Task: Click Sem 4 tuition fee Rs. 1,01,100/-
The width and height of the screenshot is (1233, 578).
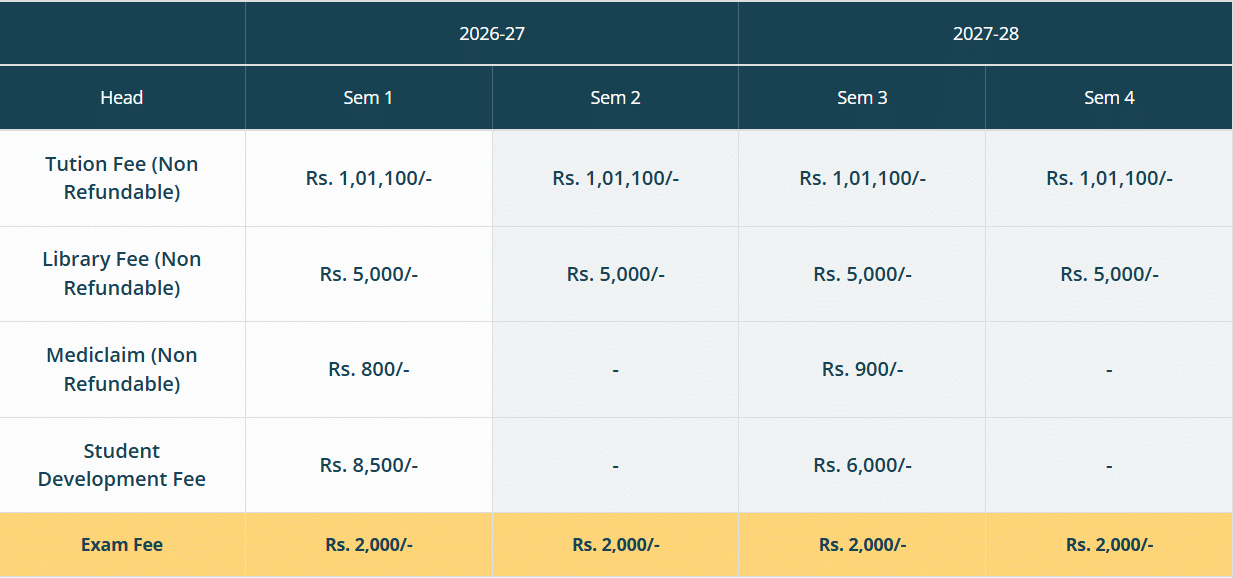Action: click(x=1109, y=179)
